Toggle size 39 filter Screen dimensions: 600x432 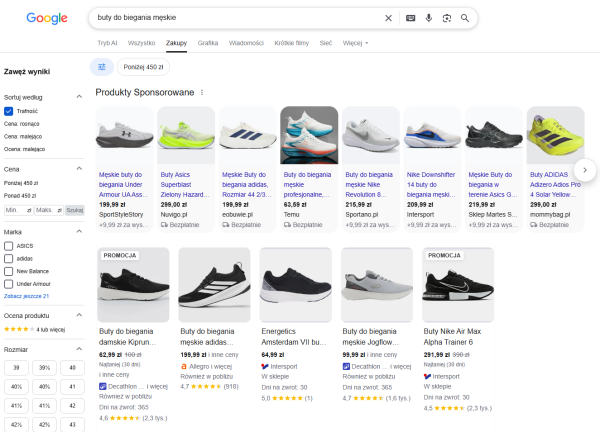click(16, 368)
